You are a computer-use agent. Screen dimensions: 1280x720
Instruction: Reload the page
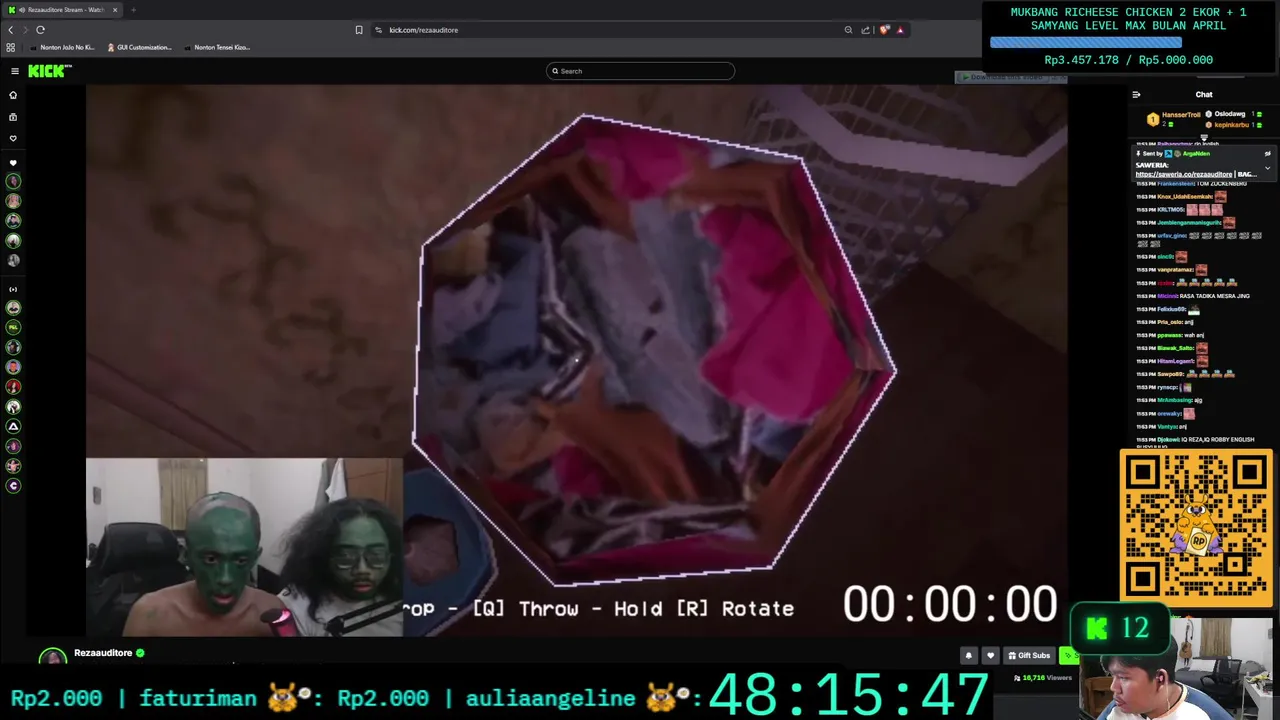40,30
